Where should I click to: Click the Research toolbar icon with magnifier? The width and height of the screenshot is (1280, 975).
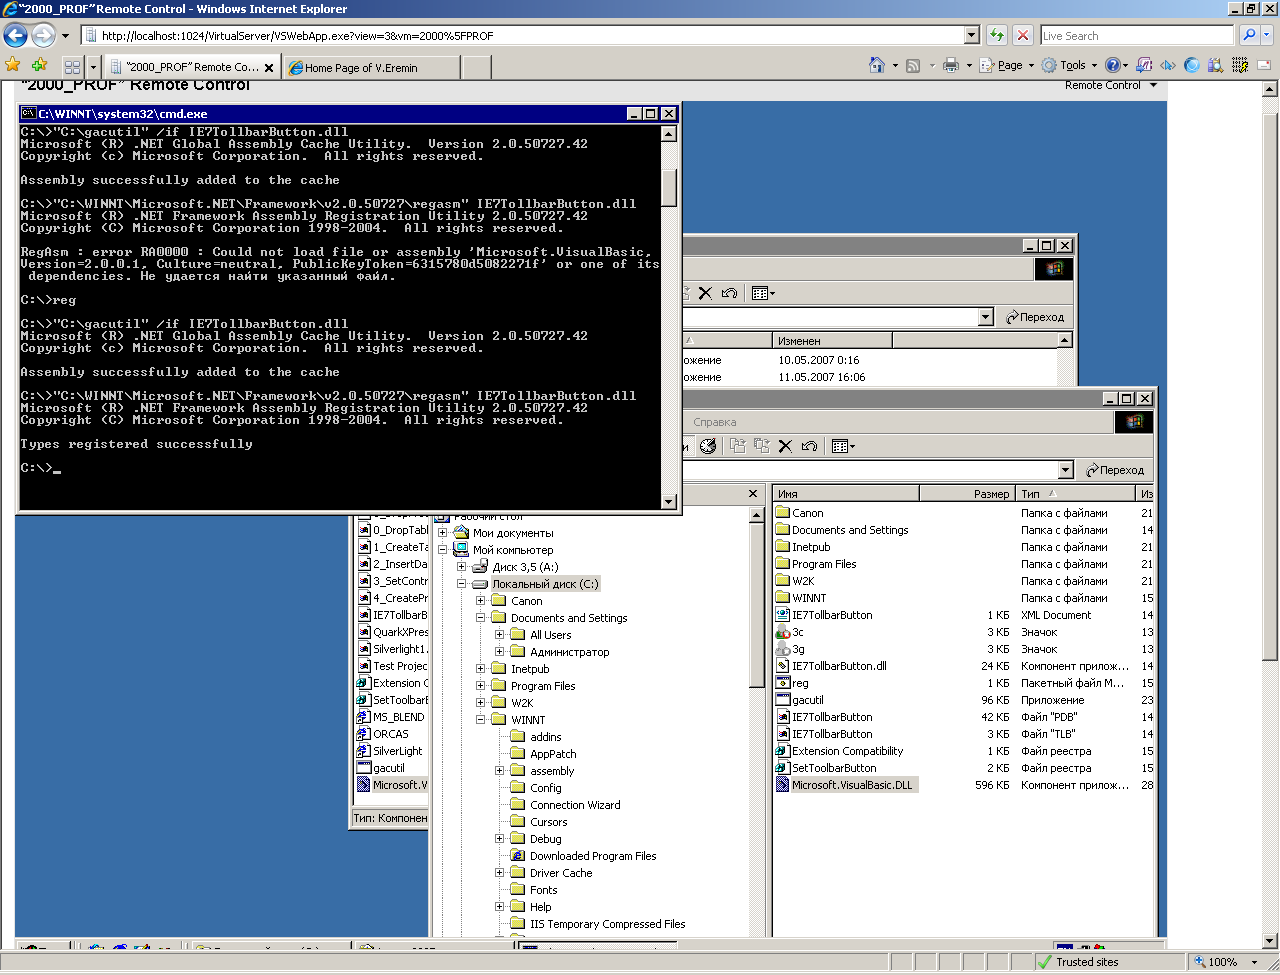pos(1215,65)
